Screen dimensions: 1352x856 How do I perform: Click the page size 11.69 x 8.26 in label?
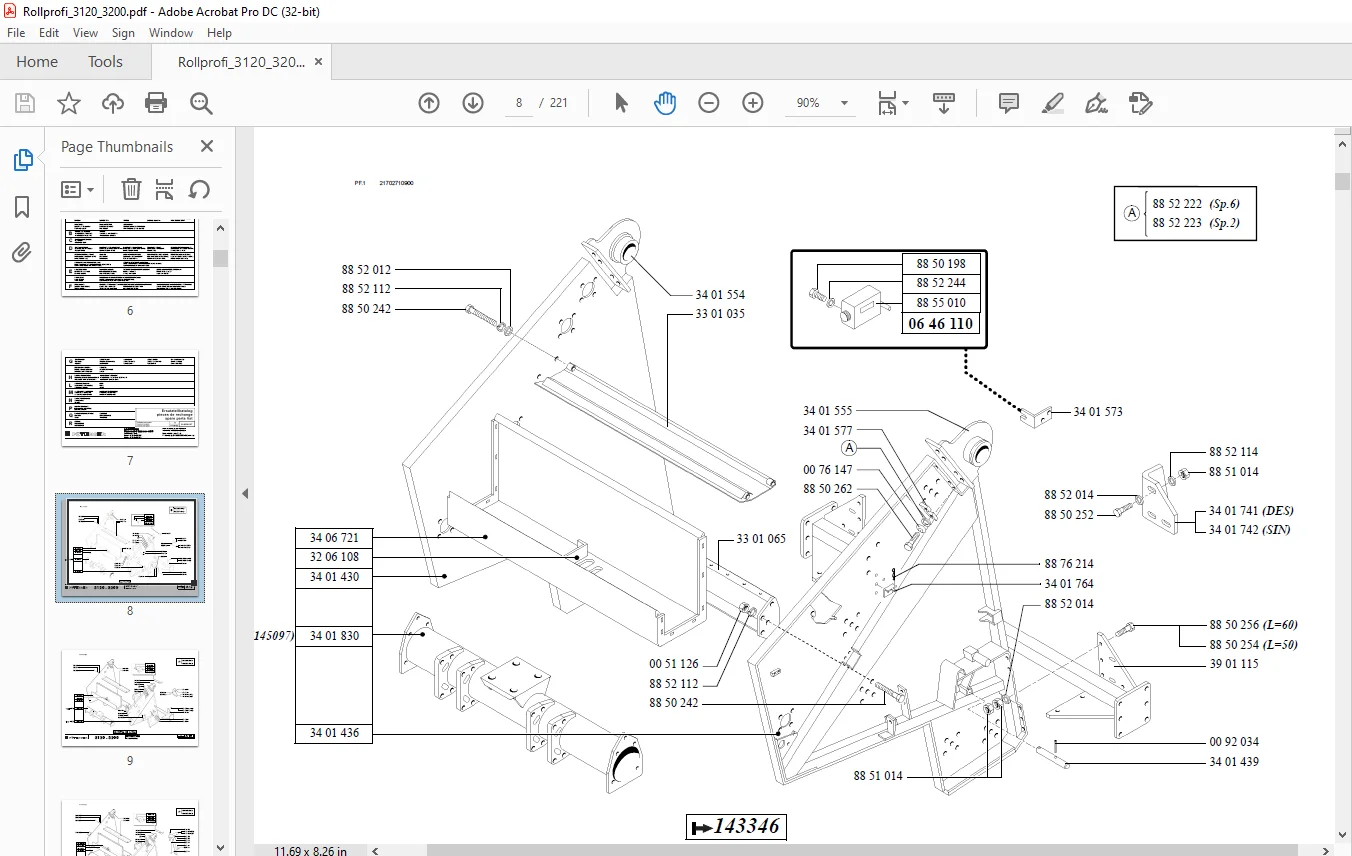[x=311, y=851]
